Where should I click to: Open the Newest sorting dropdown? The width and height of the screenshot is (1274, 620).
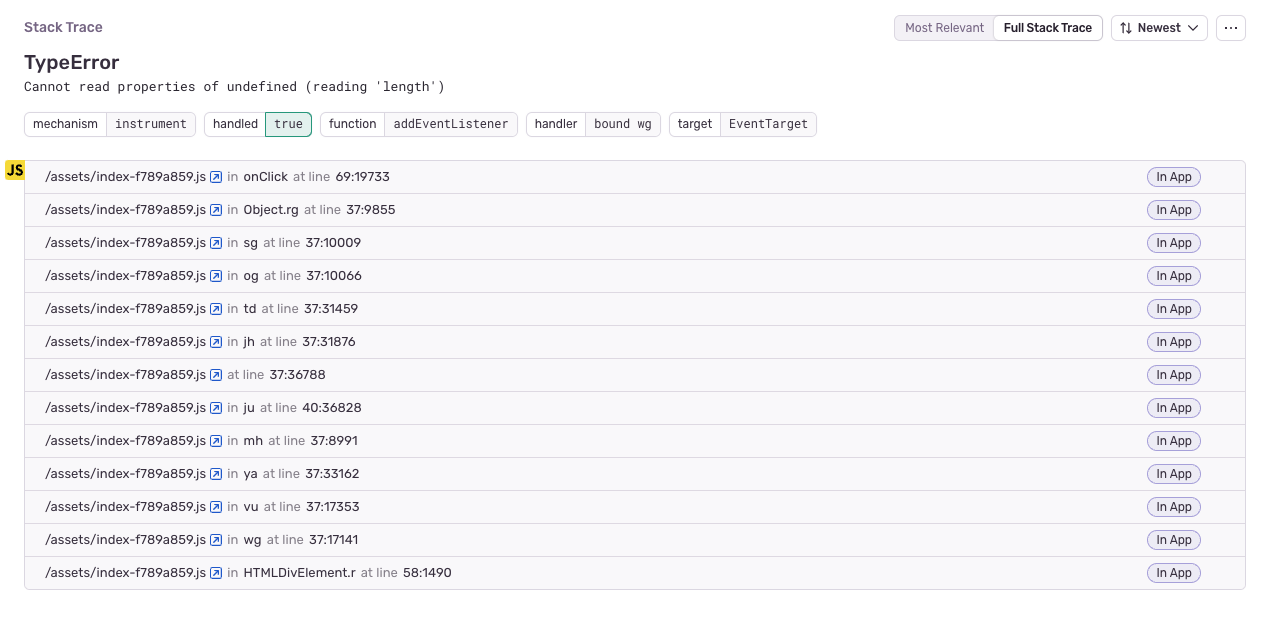1159,28
